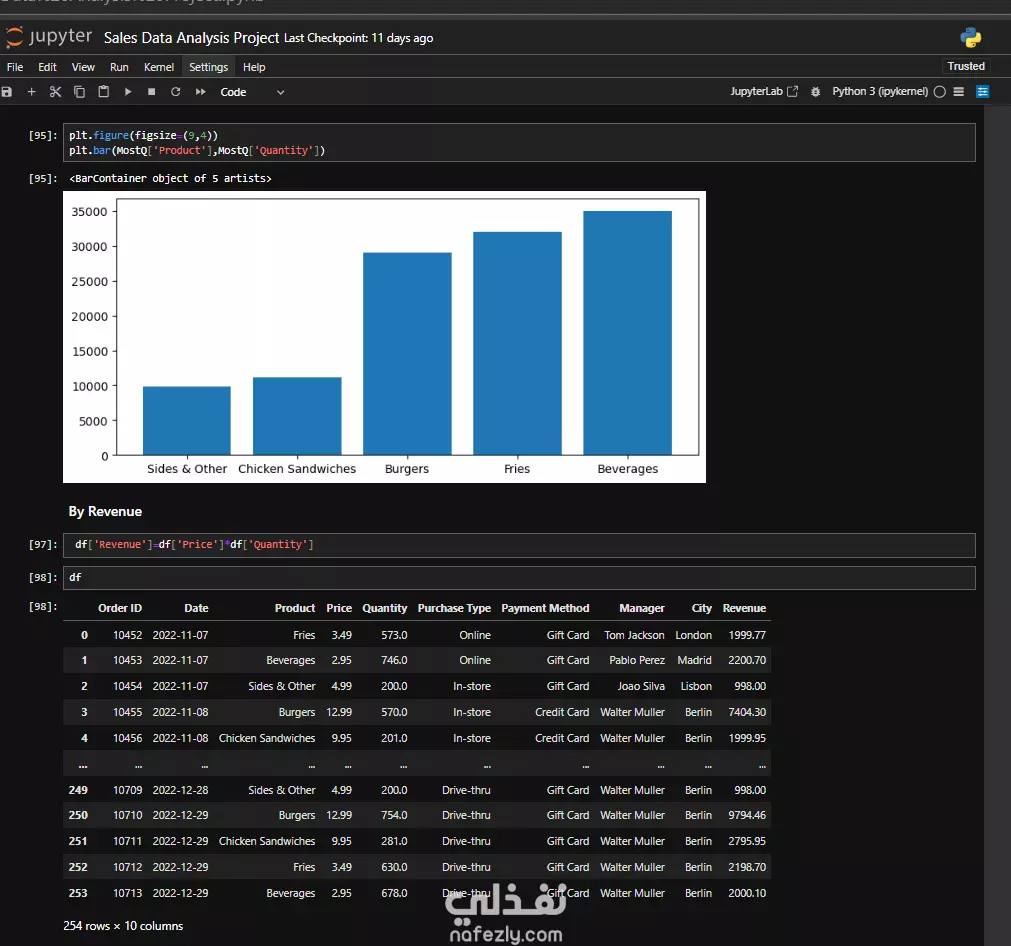Click revenue value 7404.30
Image resolution: width=1011 pixels, height=946 pixels.
click(x=747, y=712)
